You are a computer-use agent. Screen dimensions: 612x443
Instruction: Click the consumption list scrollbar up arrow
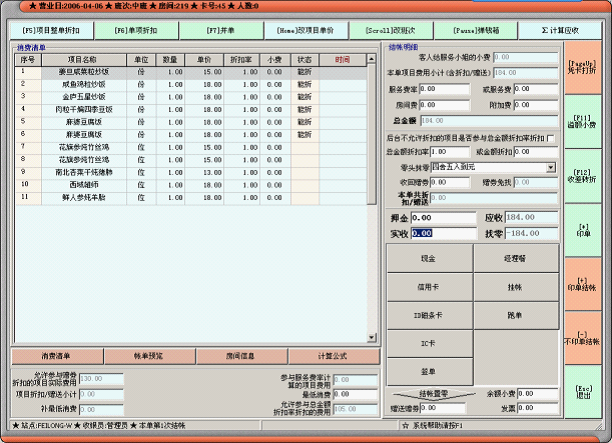[x=372, y=59]
